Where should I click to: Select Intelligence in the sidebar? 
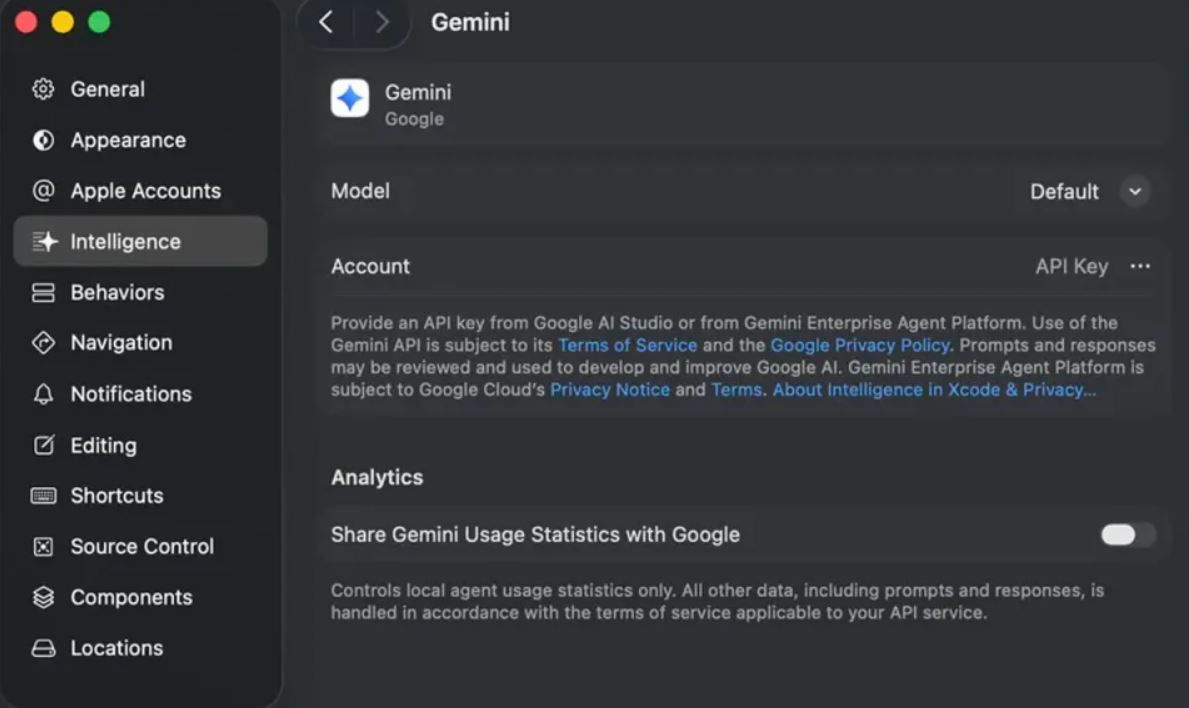click(x=140, y=241)
